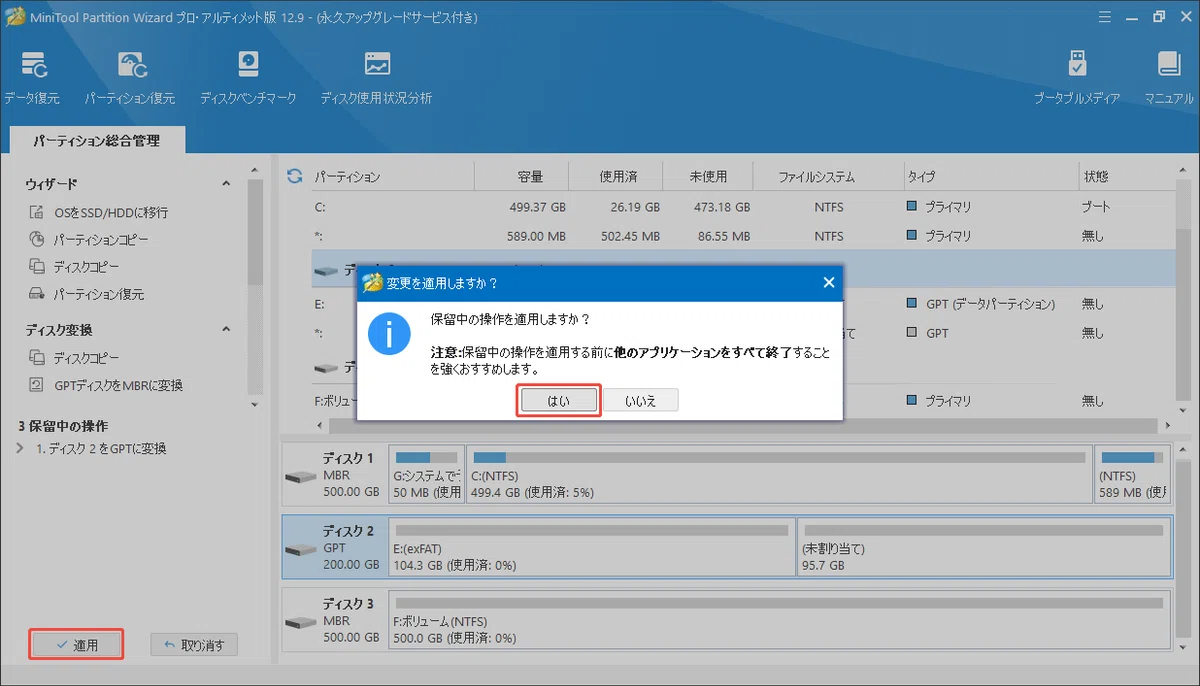Click ファイルシステム column header
The width and height of the screenshot is (1200, 686).
coord(817,177)
